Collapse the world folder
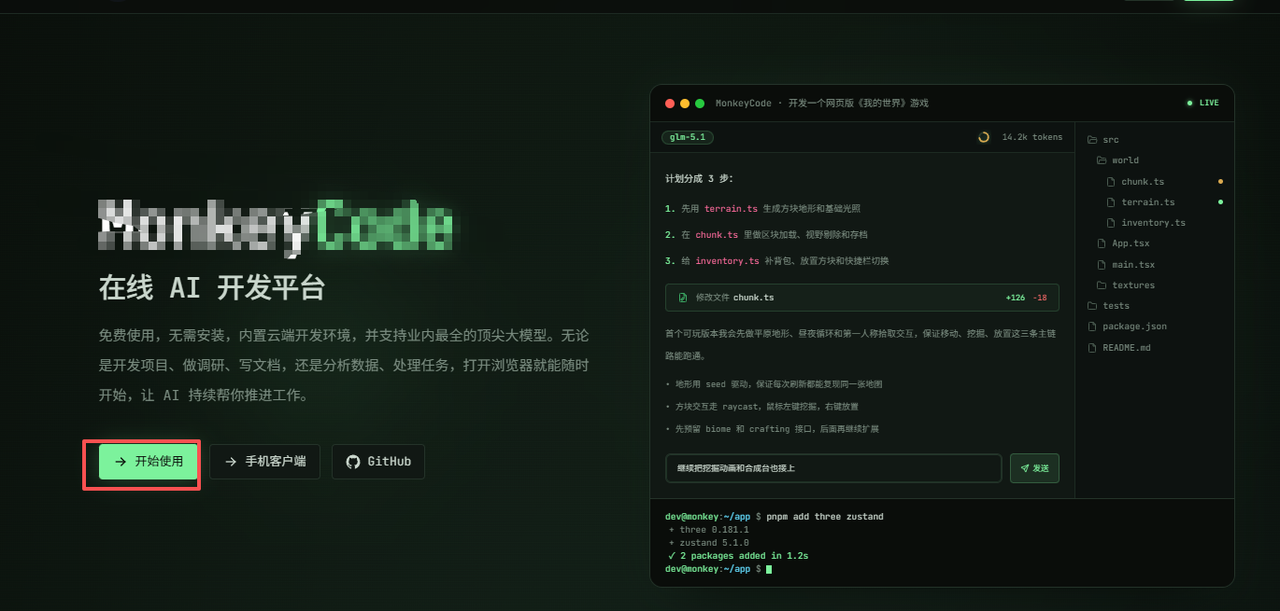Screen dimensions: 1280x611 click(x=1117, y=160)
